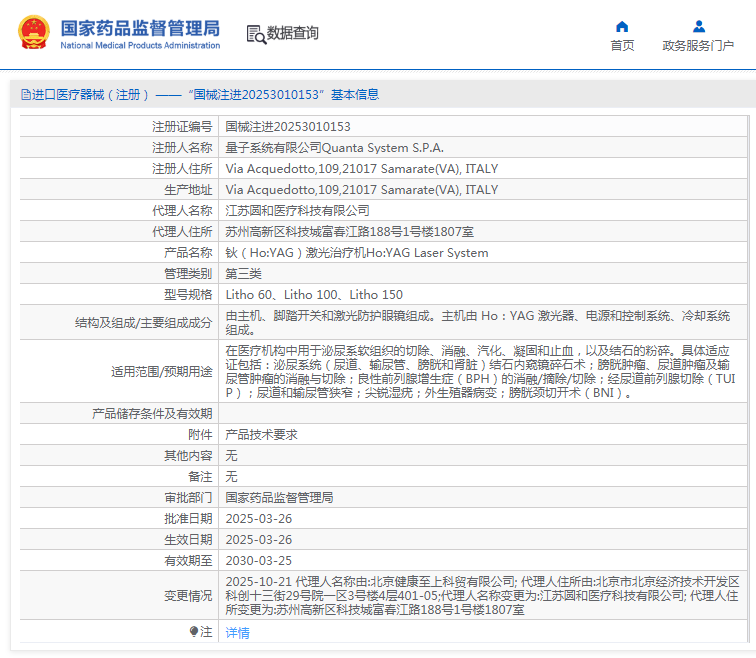756x658 pixels.
Task: Click 产品技术要求 in the 附件 row
Action: [x=261, y=435]
